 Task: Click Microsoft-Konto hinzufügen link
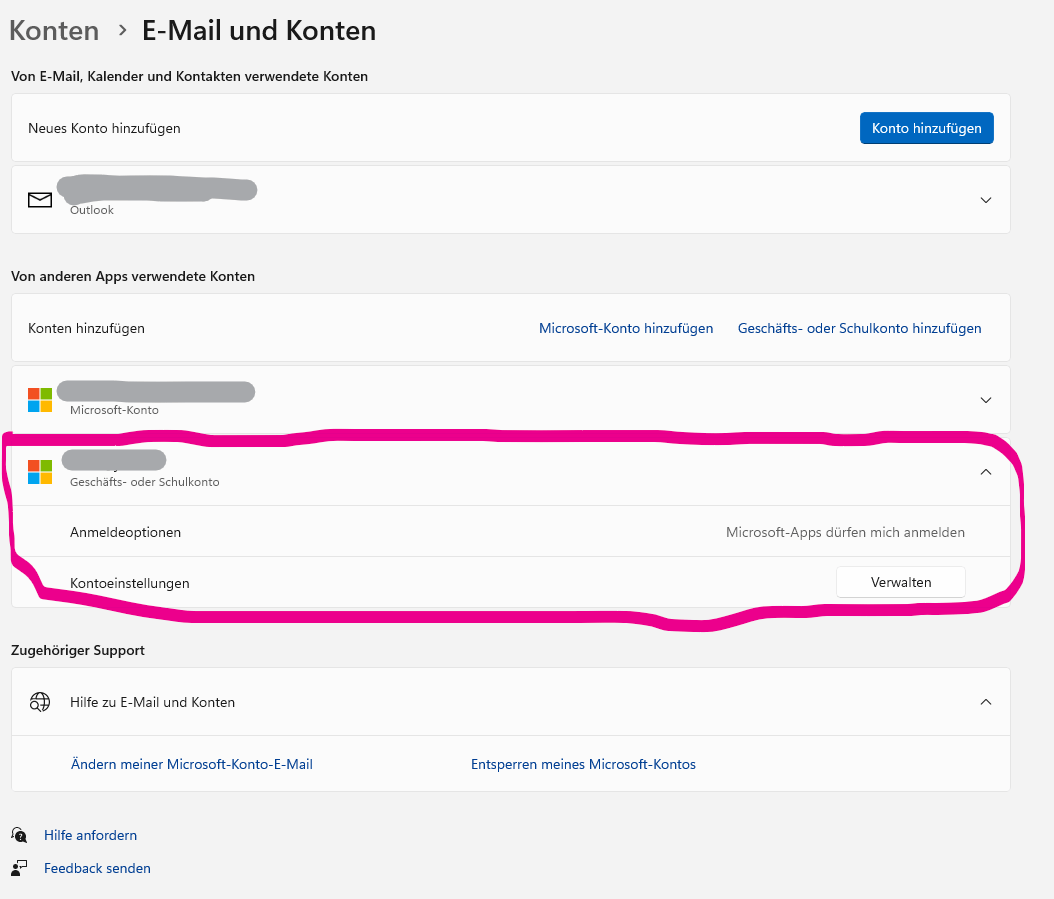tap(626, 328)
